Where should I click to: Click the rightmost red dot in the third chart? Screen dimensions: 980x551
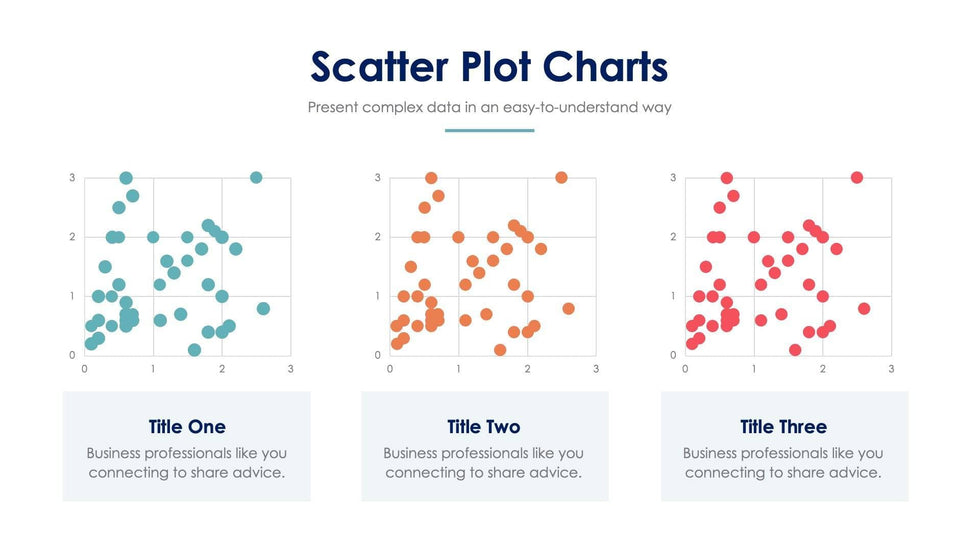coord(864,308)
